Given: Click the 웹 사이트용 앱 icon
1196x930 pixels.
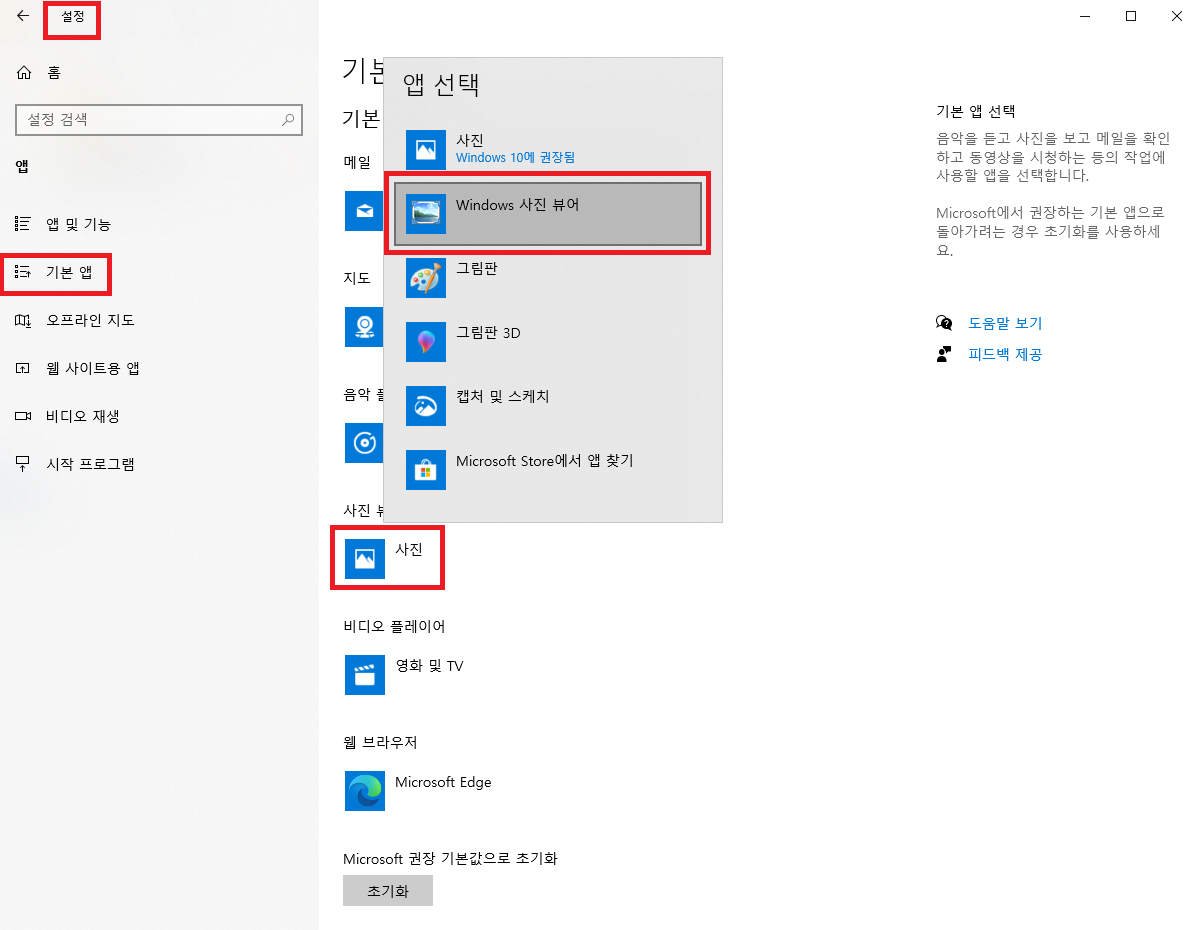Looking at the screenshot, I should click(x=23, y=368).
